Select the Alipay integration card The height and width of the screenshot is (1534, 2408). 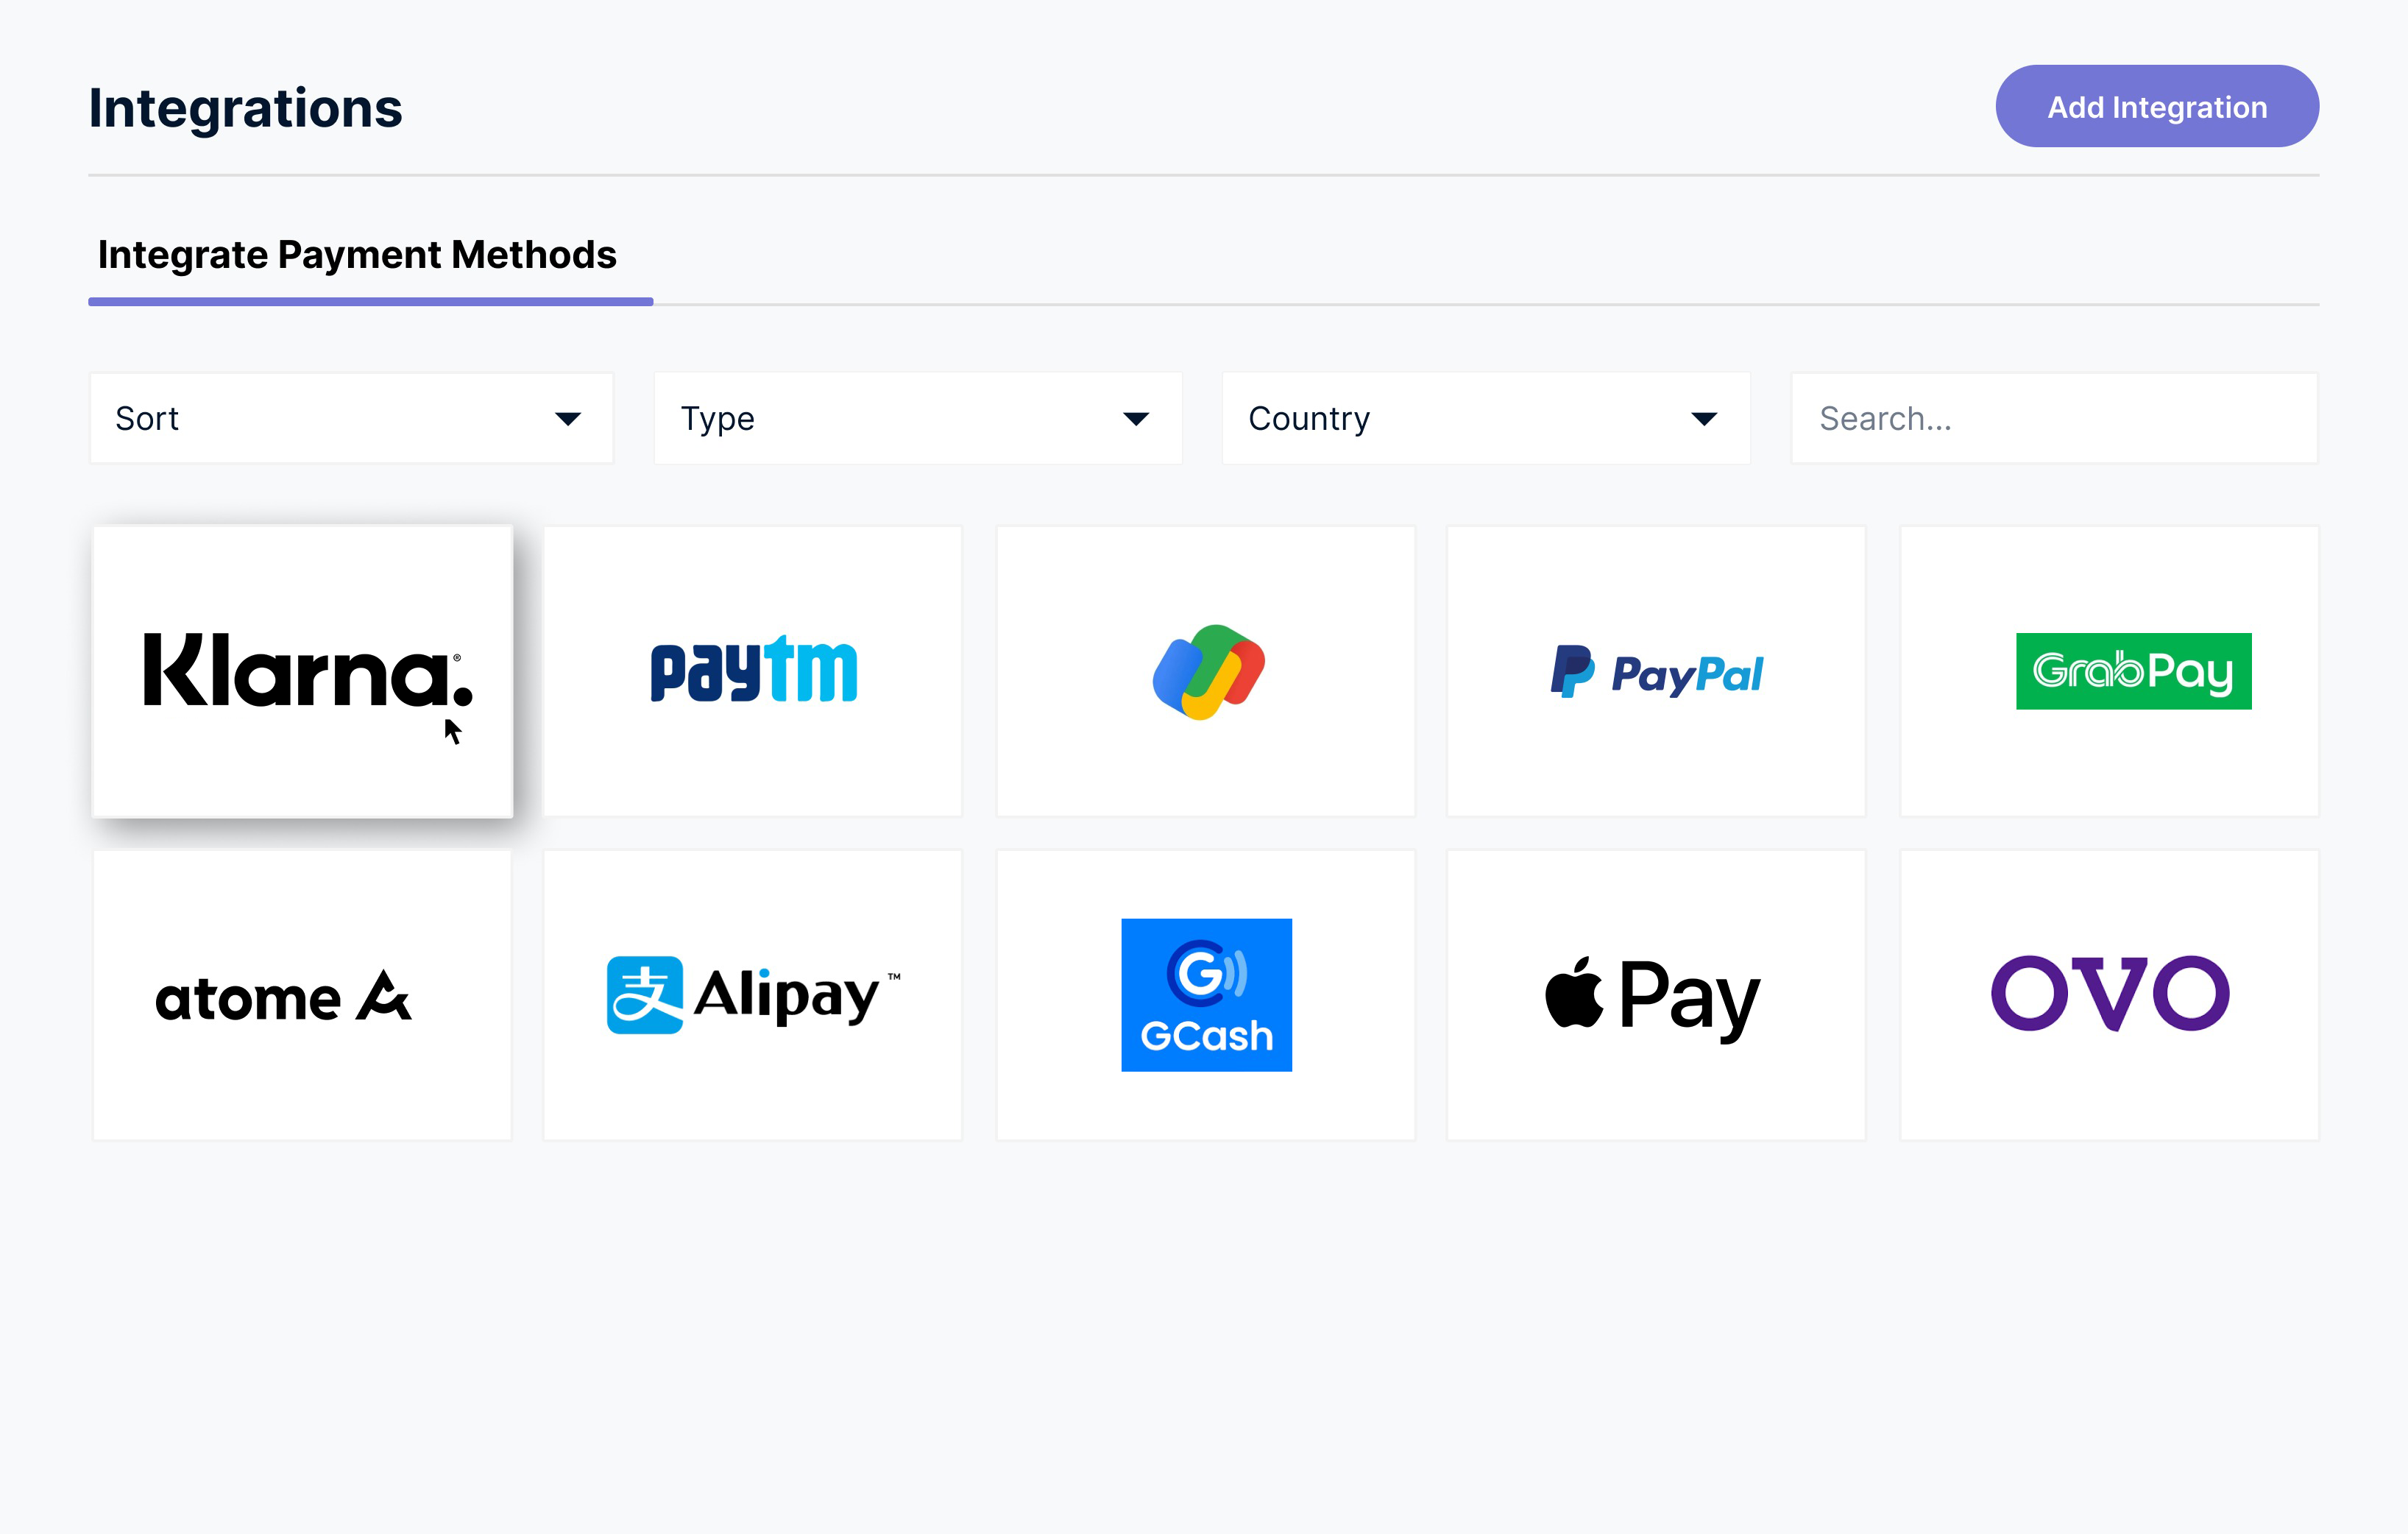[753, 995]
